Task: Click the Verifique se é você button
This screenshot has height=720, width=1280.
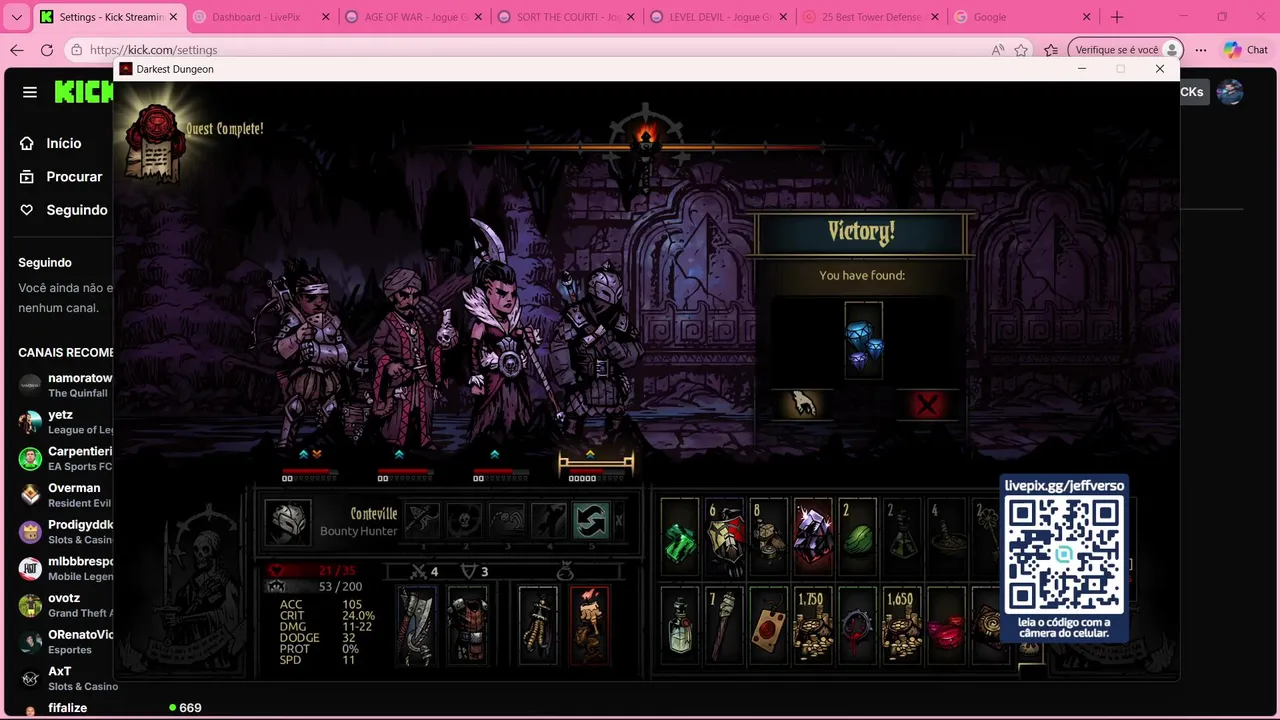Action: pos(1125,50)
